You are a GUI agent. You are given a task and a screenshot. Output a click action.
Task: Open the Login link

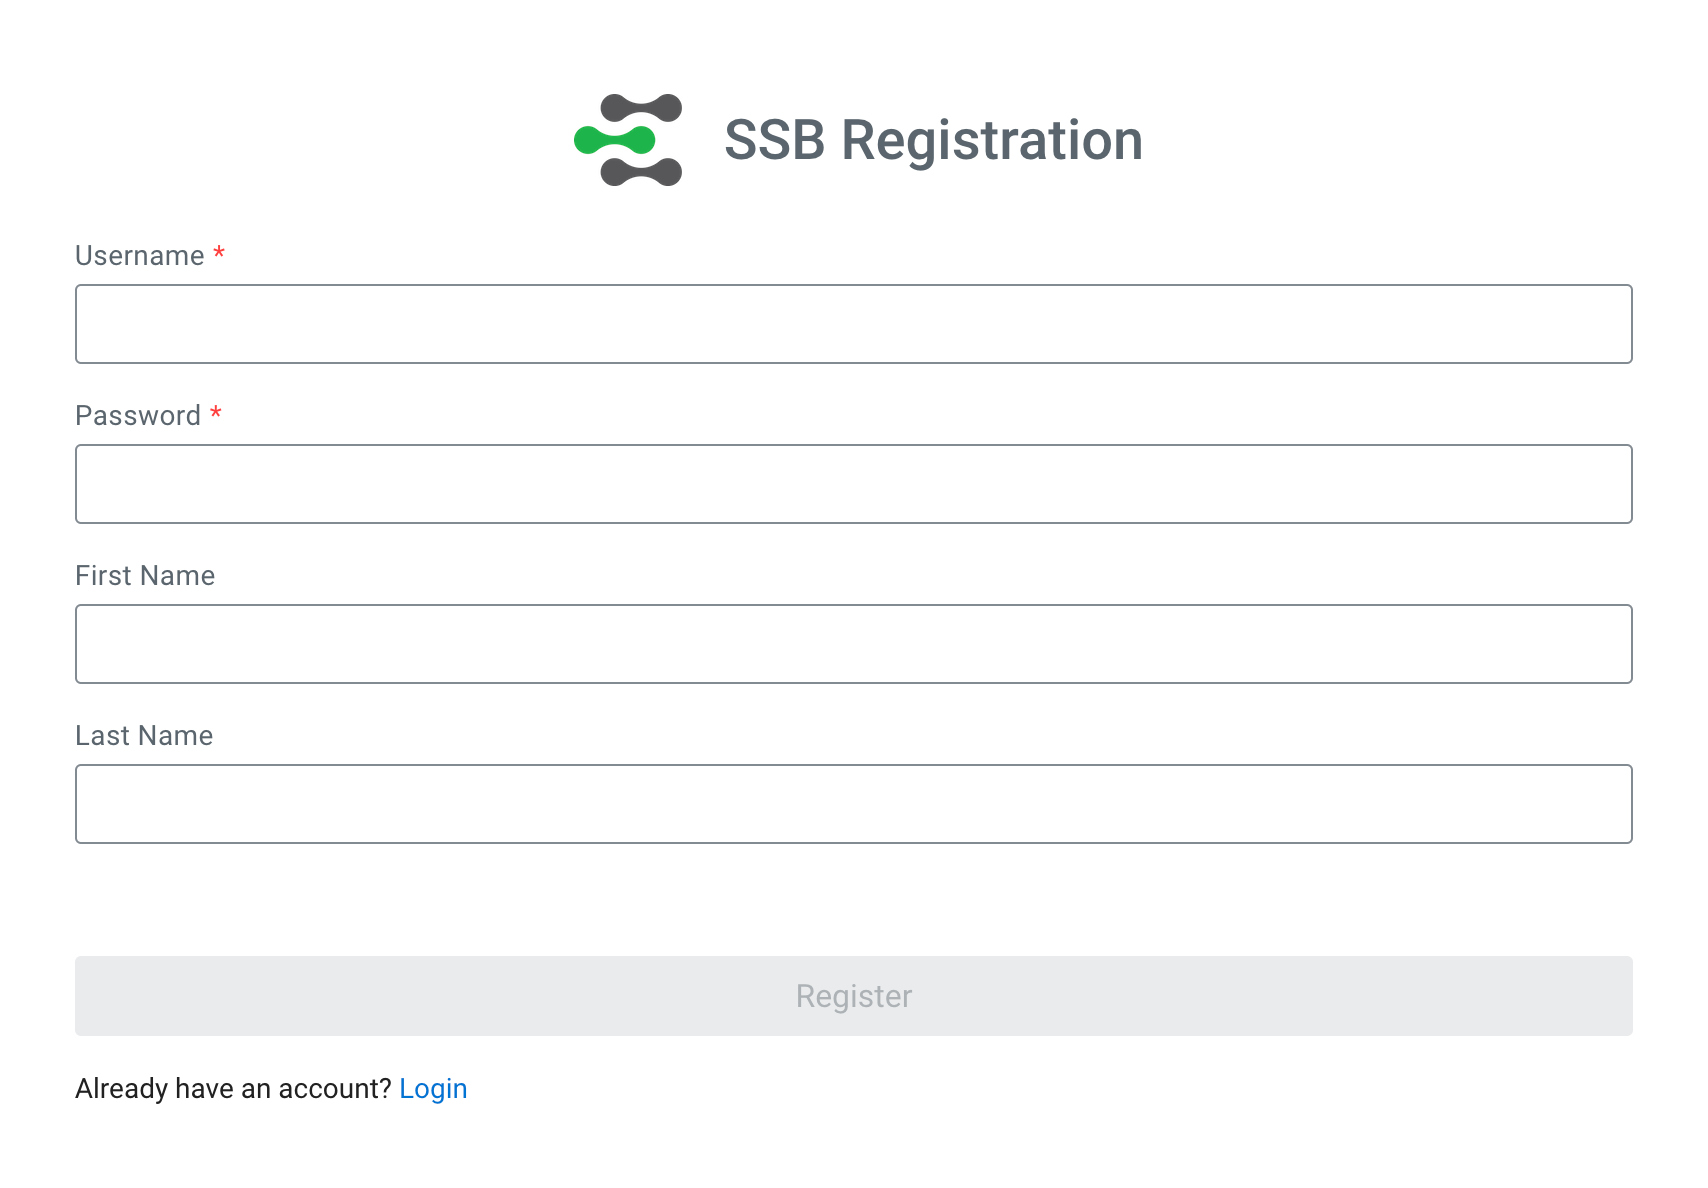[x=433, y=1088]
